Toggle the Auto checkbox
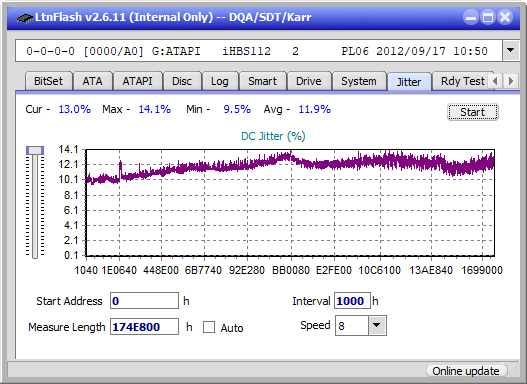This screenshot has height=384, width=527. [x=209, y=327]
